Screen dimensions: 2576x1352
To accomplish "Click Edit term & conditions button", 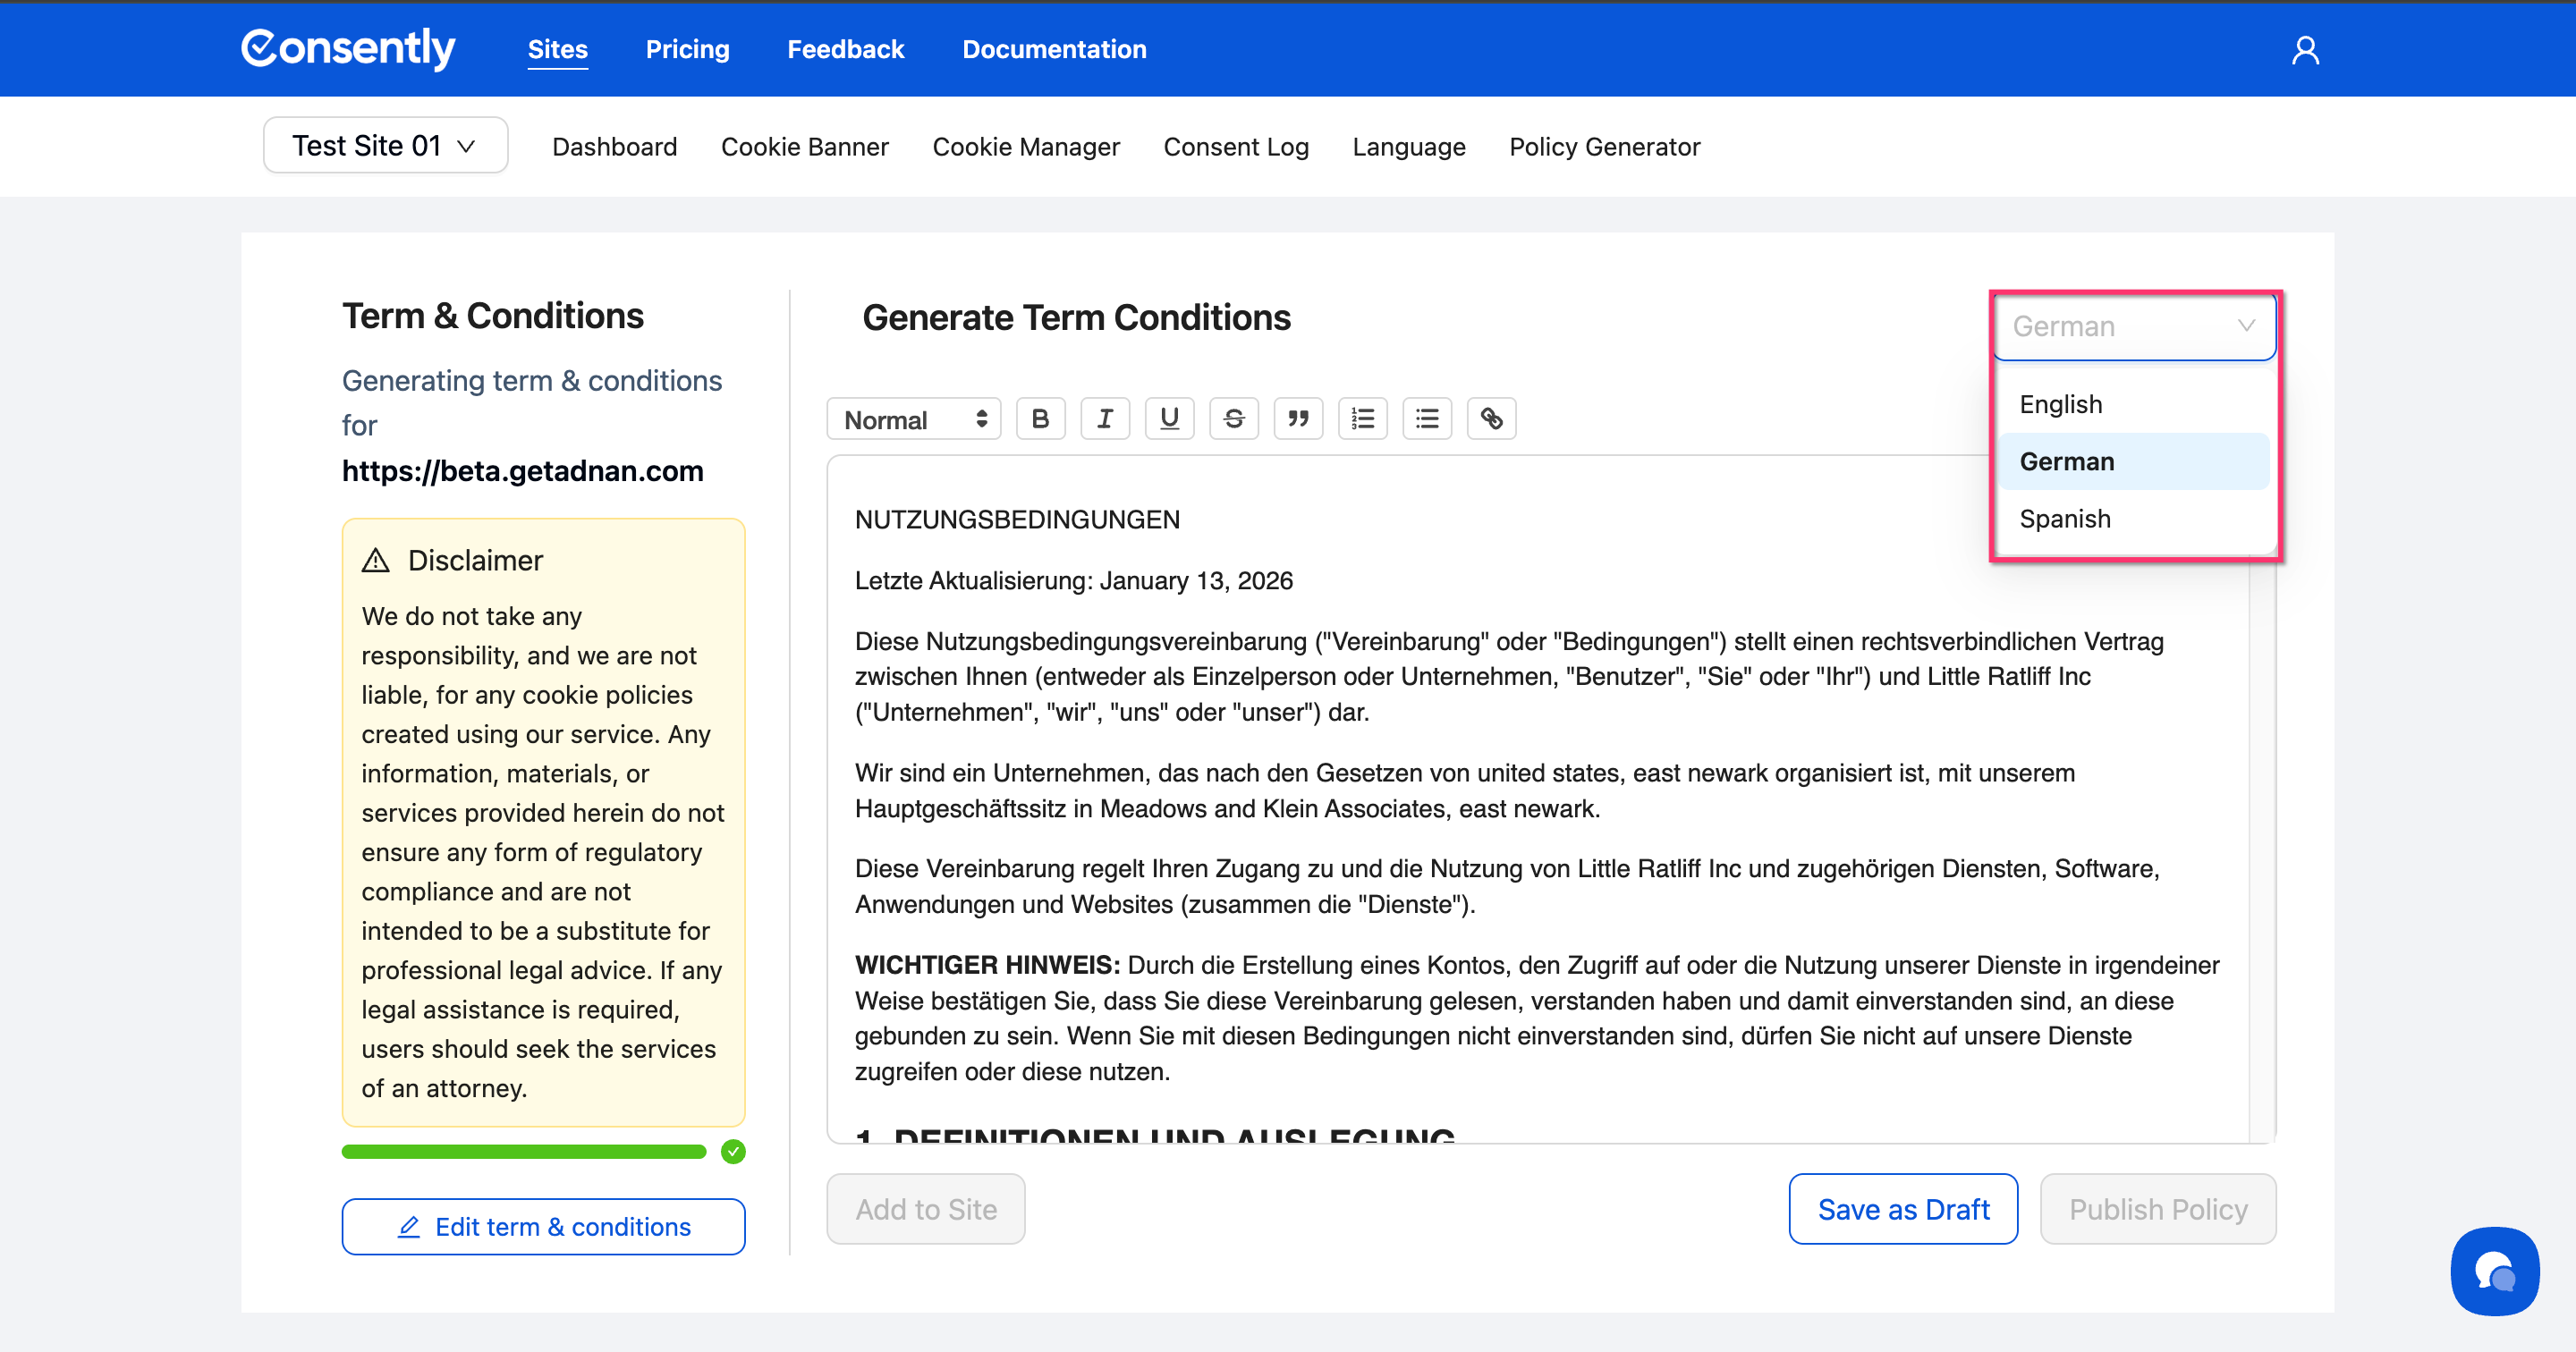I will click(543, 1227).
